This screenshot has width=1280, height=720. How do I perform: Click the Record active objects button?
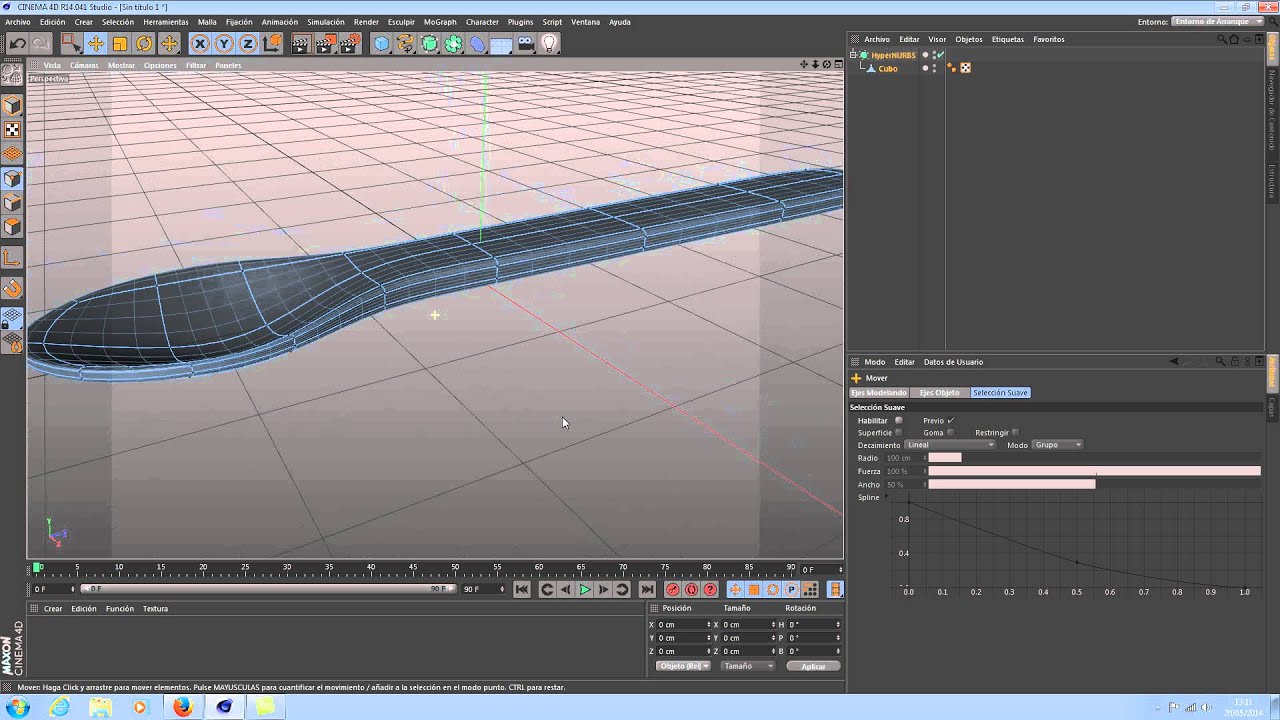coord(673,590)
